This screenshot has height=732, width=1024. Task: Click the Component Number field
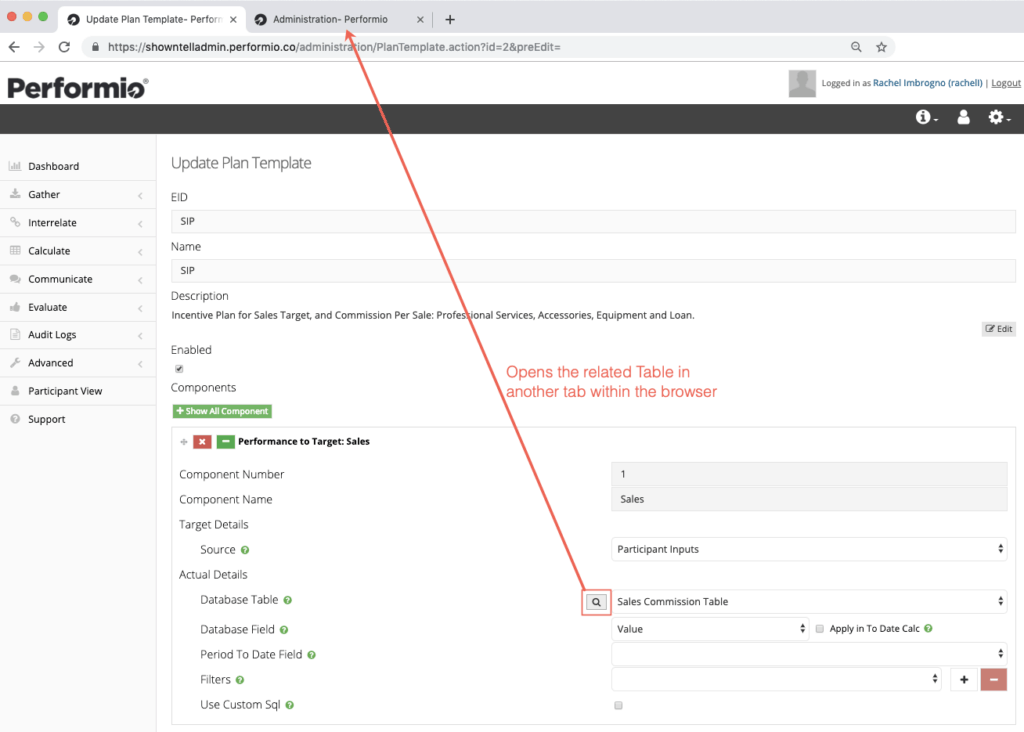[809, 474]
